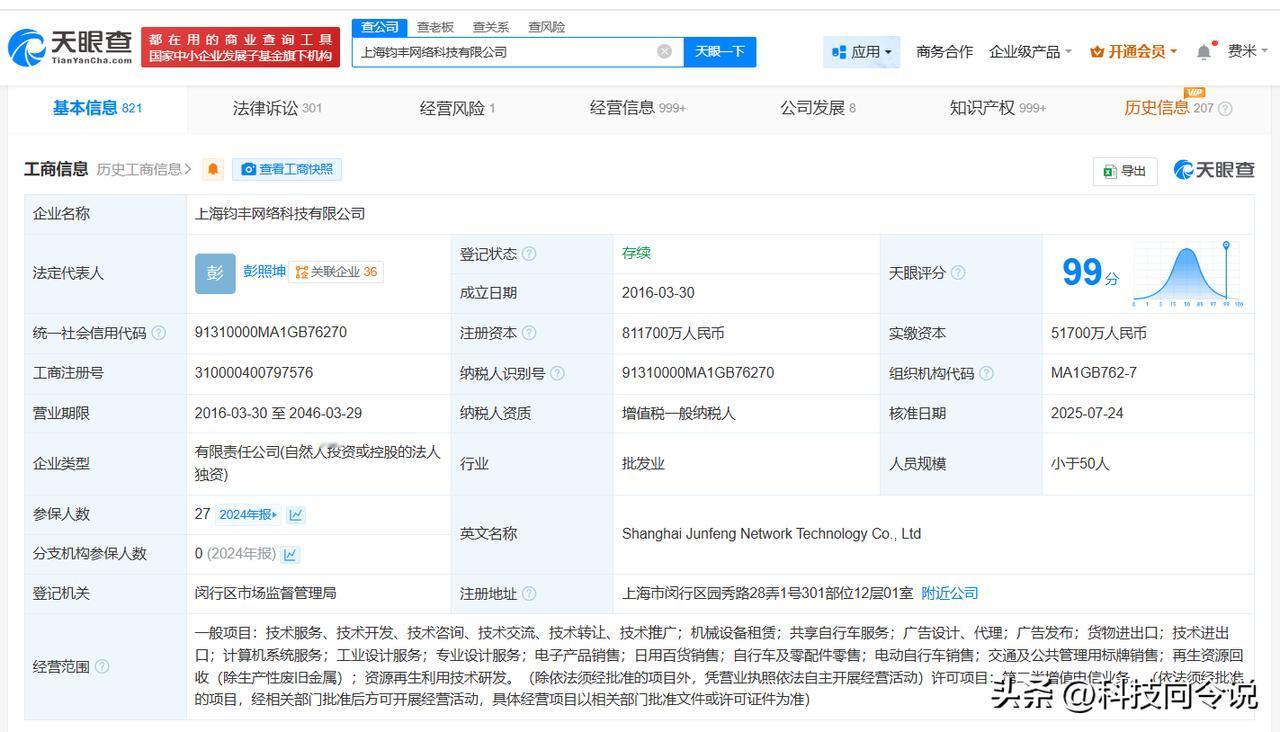The width and height of the screenshot is (1280, 732).
Task: Click the help icon beside 天眼评分
Action: pyautogui.click(x=958, y=273)
